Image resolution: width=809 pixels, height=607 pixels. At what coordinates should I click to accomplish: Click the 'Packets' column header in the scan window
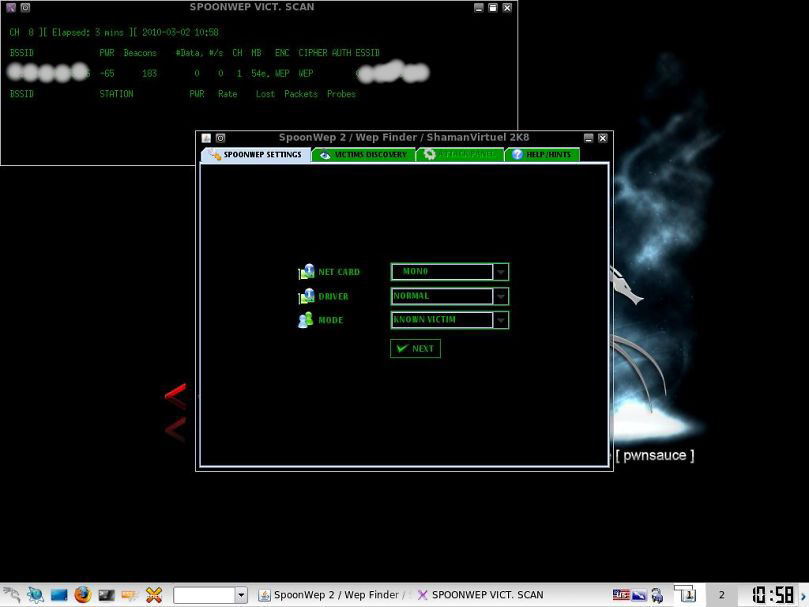pyautogui.click(x=301, y=94)
